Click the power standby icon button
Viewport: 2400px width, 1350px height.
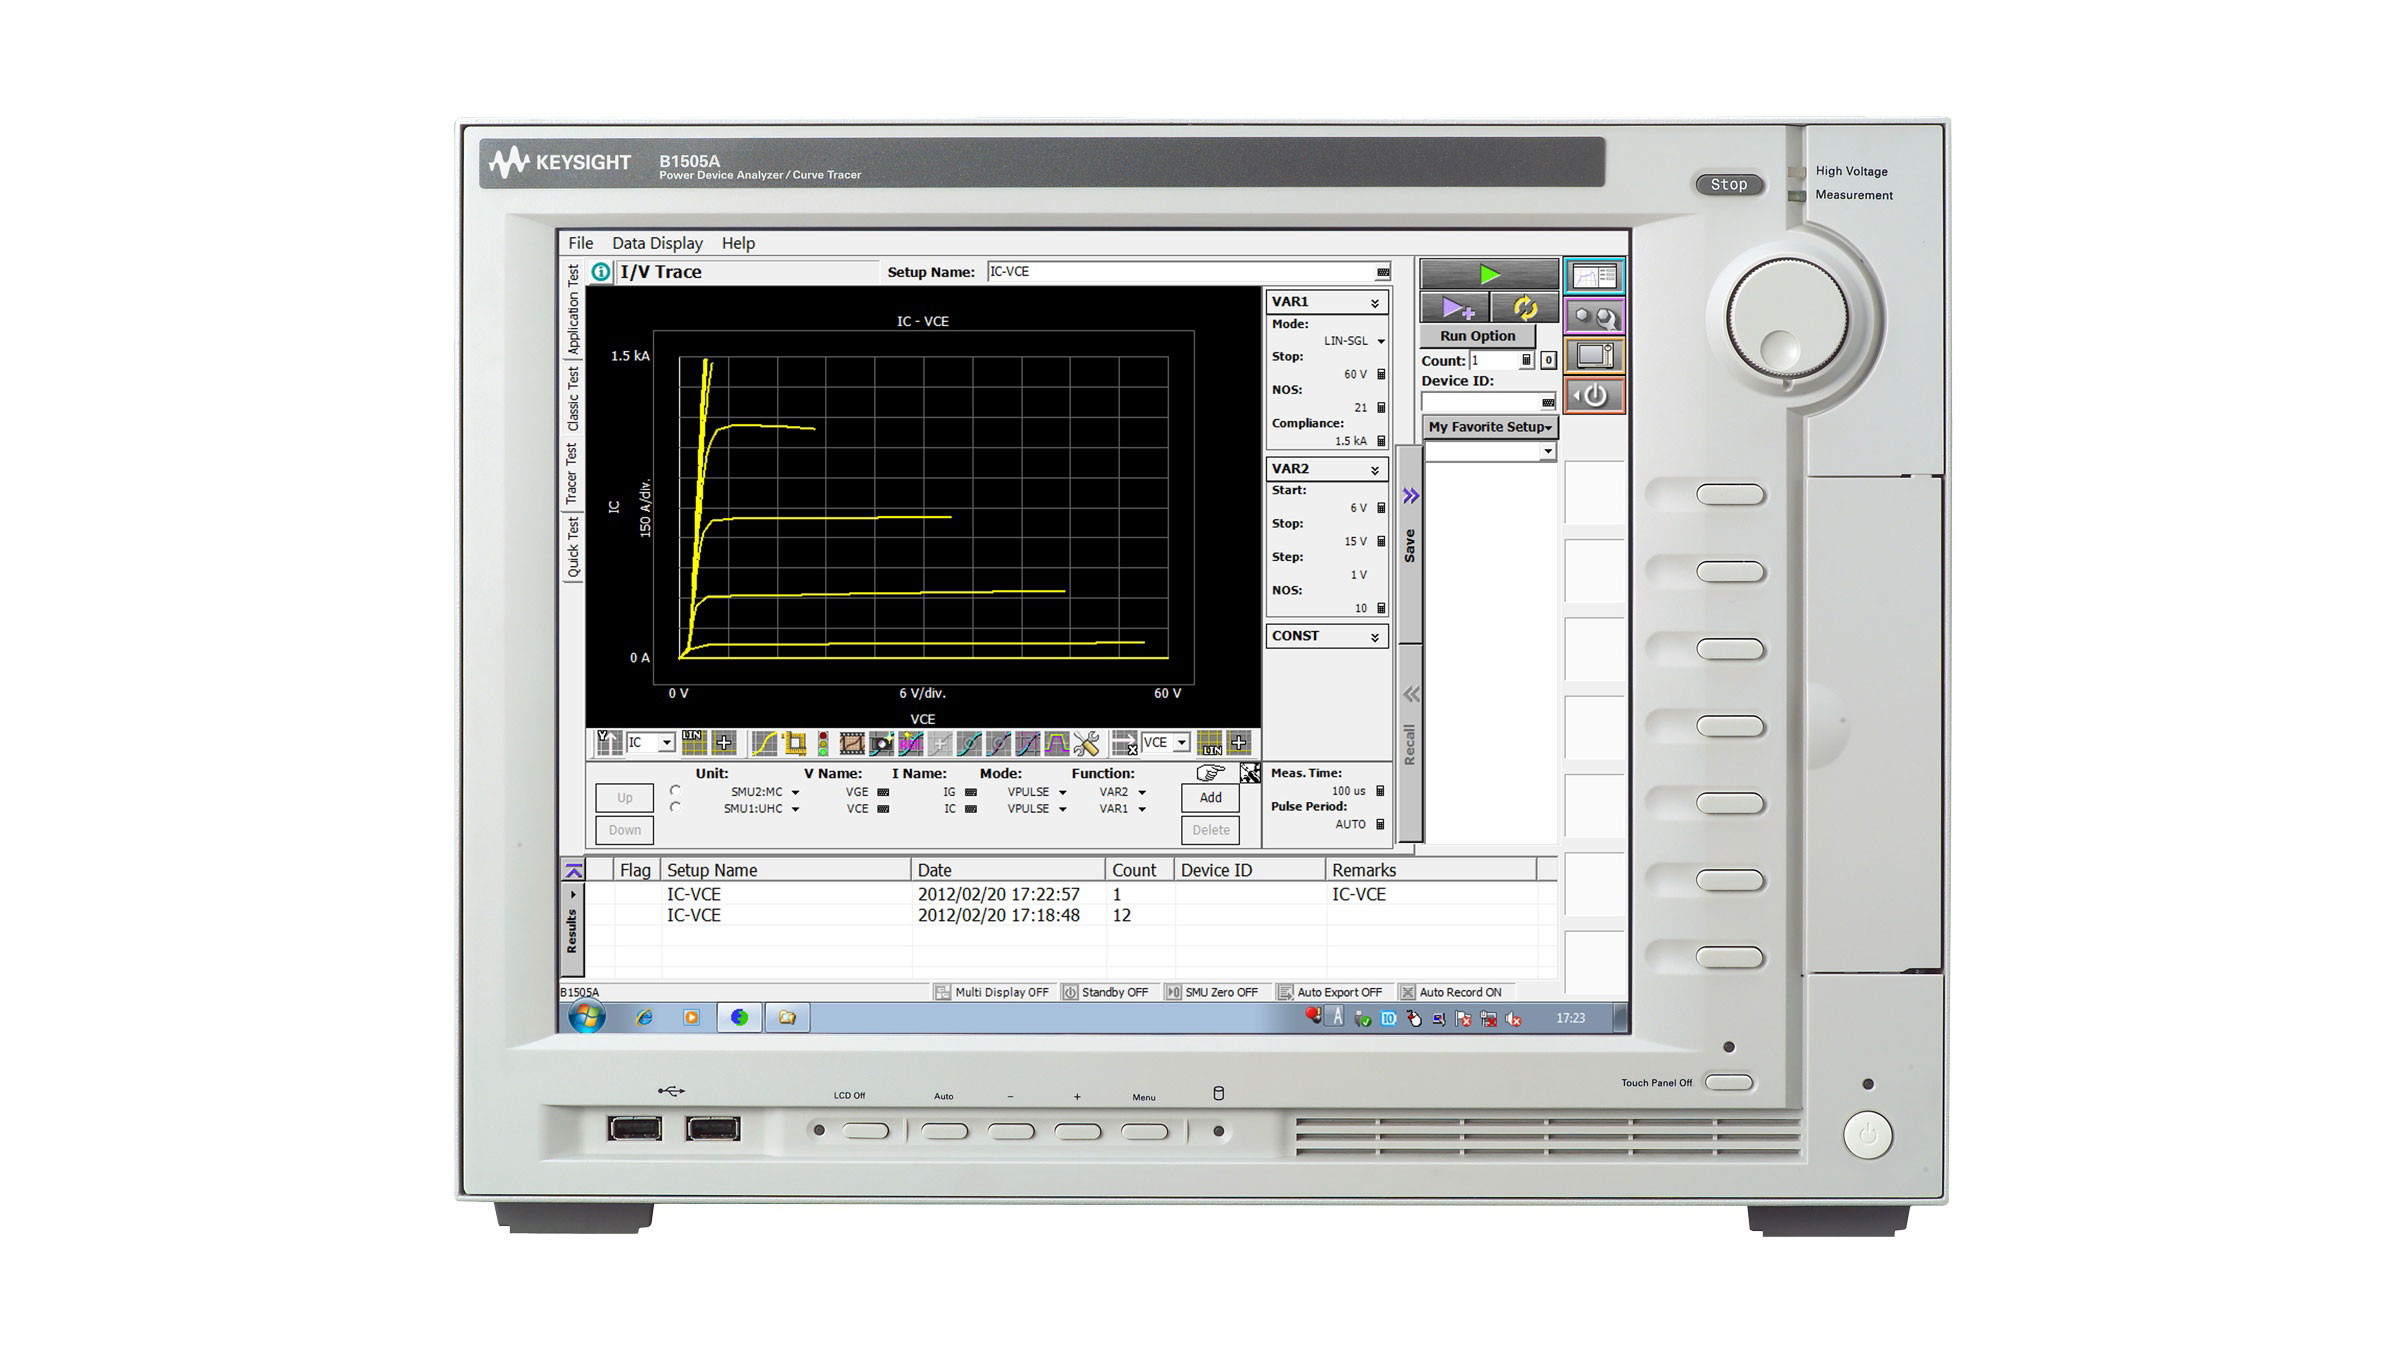coord(1594,395)
